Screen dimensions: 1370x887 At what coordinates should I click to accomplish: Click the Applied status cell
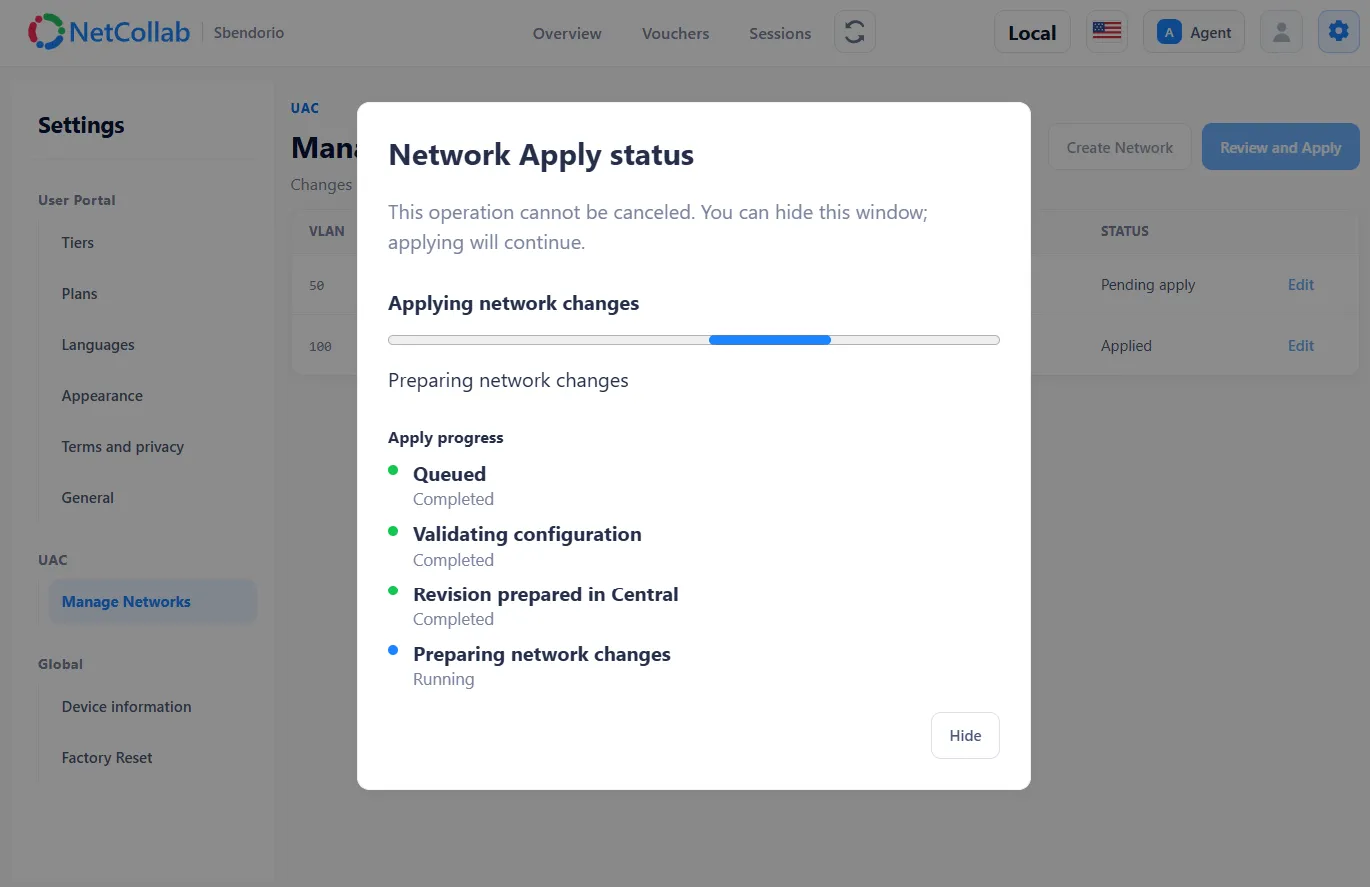point(1126,346)
